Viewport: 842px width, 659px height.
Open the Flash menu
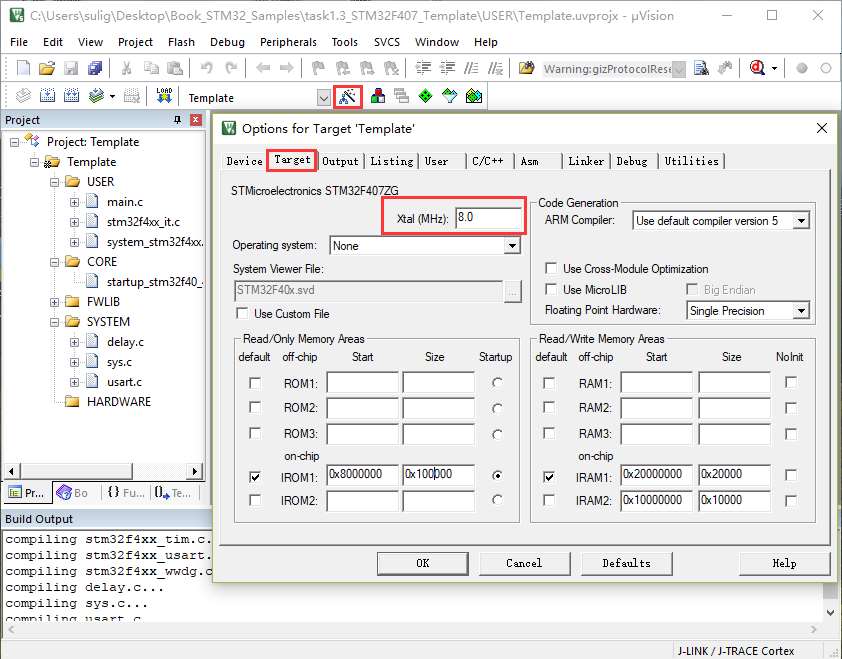[x=181, y=42]
